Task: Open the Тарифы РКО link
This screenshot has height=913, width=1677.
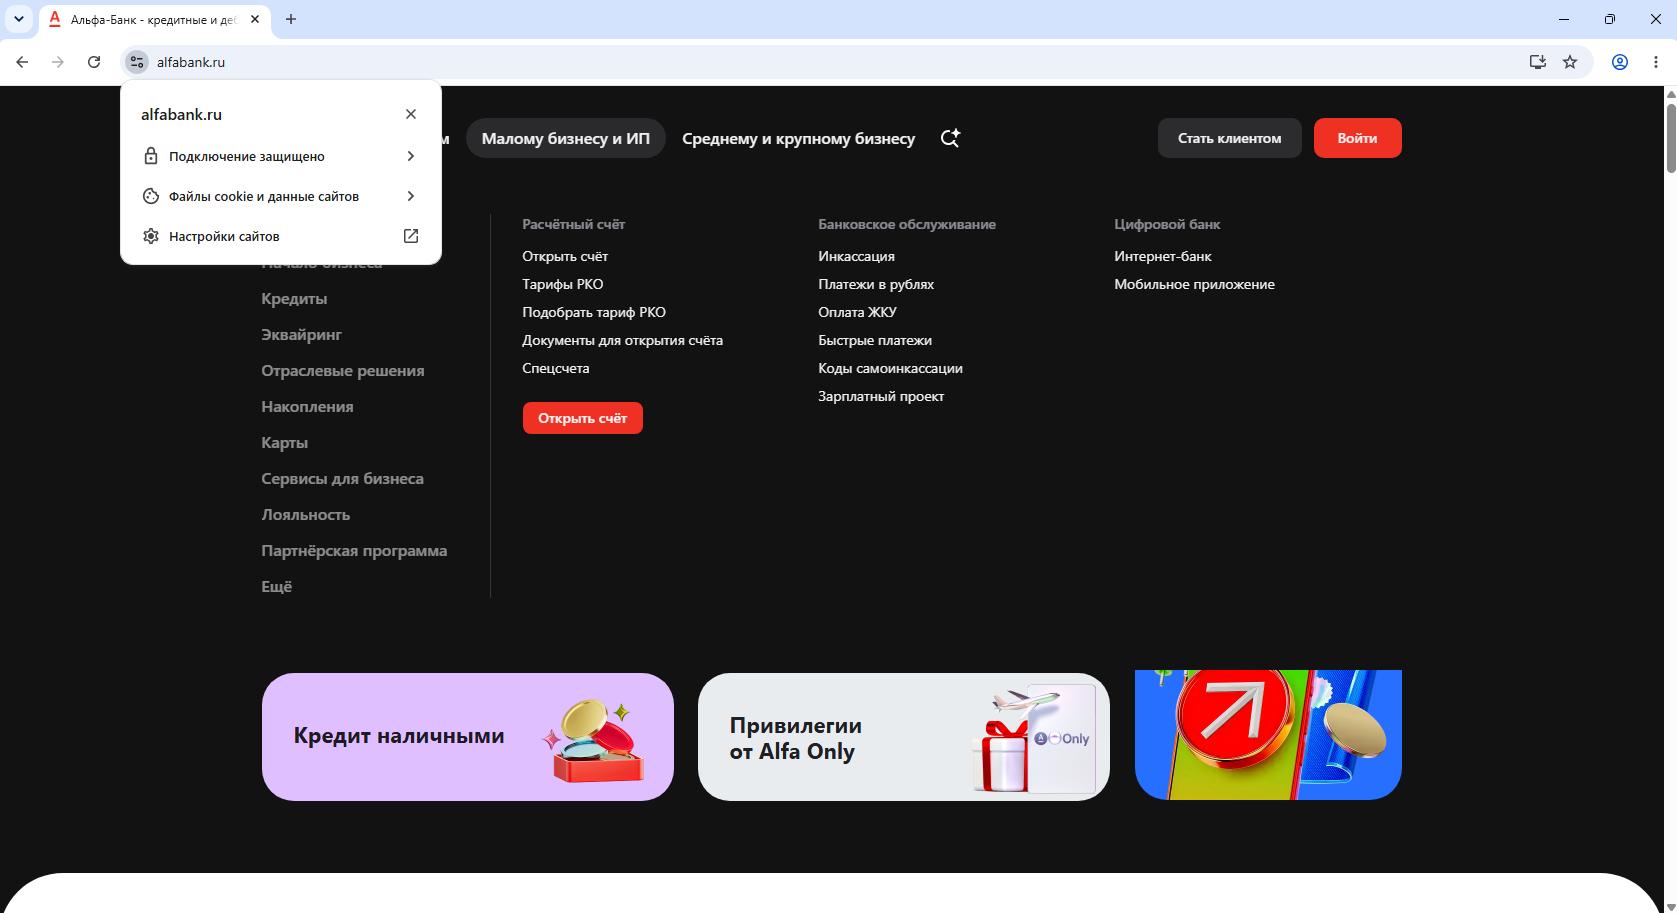Action: (562, 284)
